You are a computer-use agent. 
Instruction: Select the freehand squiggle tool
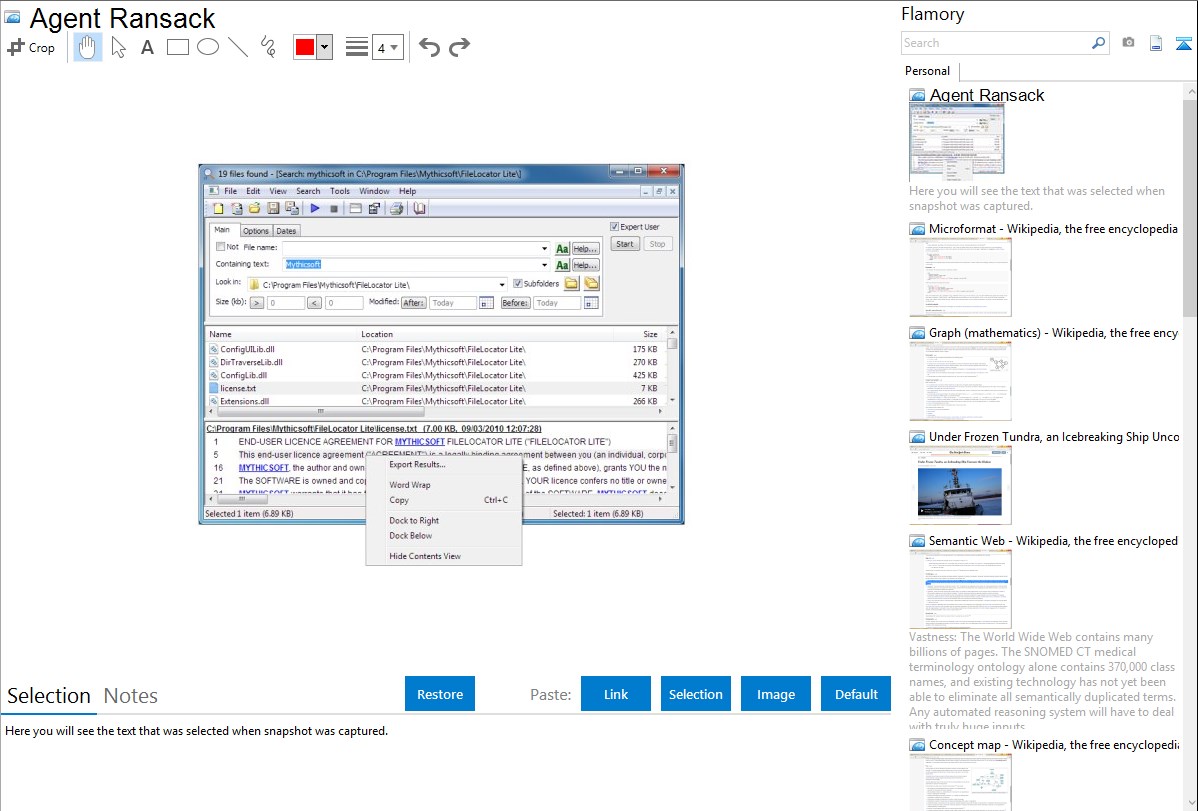tap(268, 47)
